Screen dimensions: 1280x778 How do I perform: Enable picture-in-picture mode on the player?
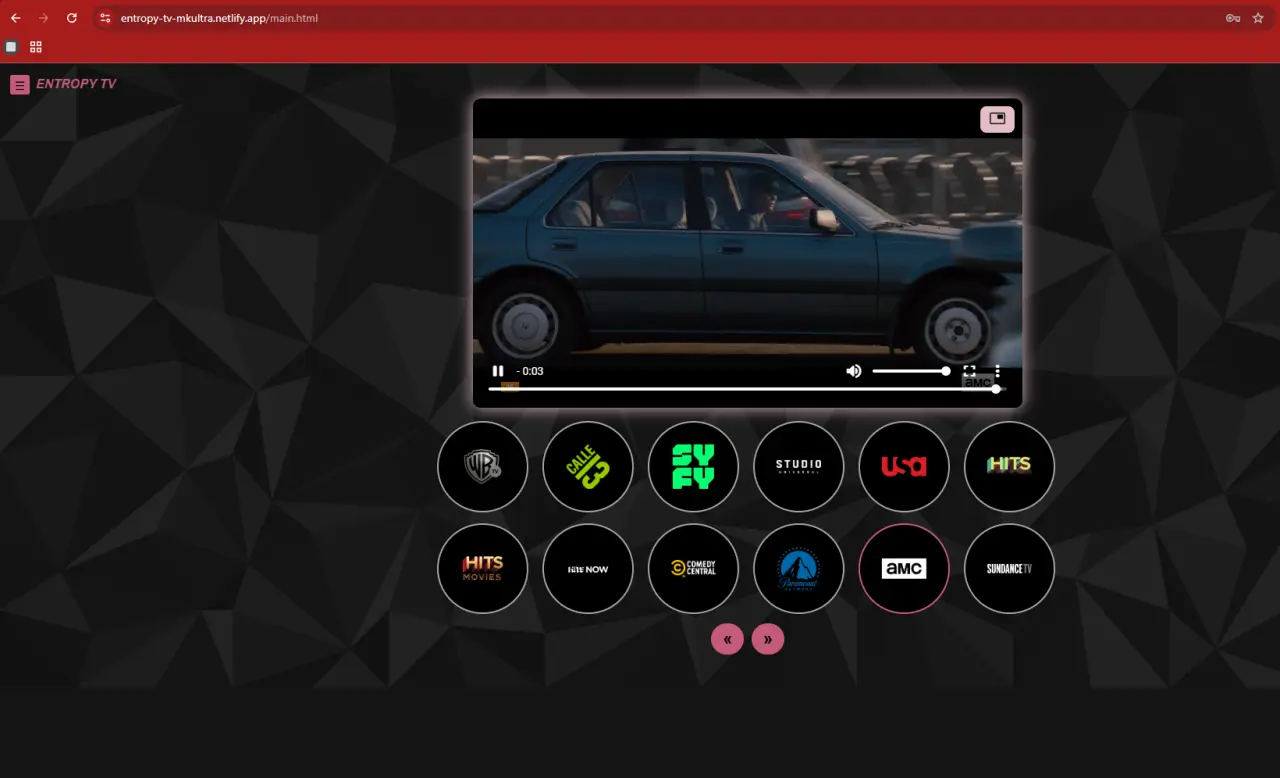[x=997, y=119]
